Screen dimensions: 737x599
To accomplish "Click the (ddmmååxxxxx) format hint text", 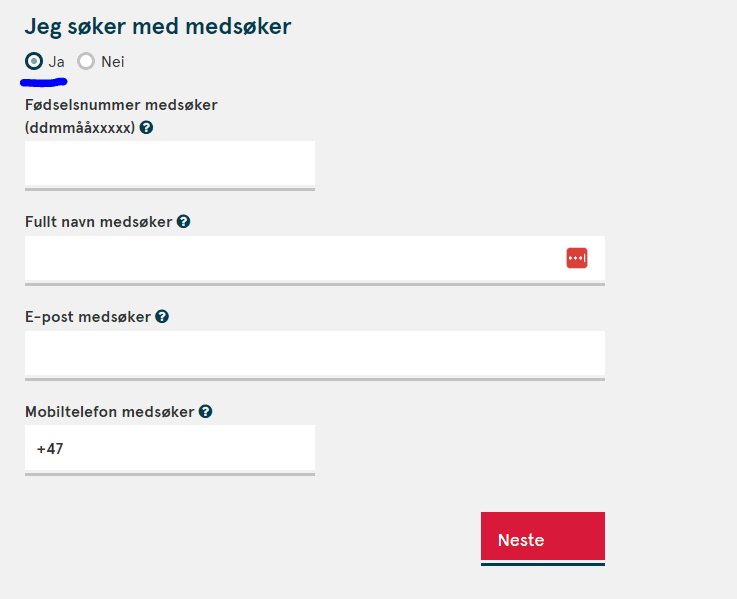I will (80, 128).
